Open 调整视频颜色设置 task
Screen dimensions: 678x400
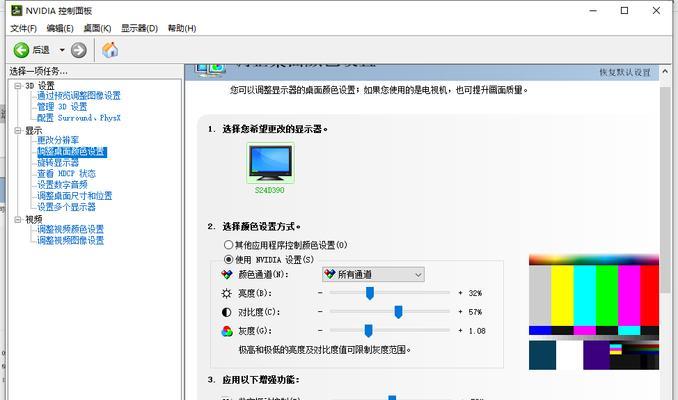coord(70,229)
